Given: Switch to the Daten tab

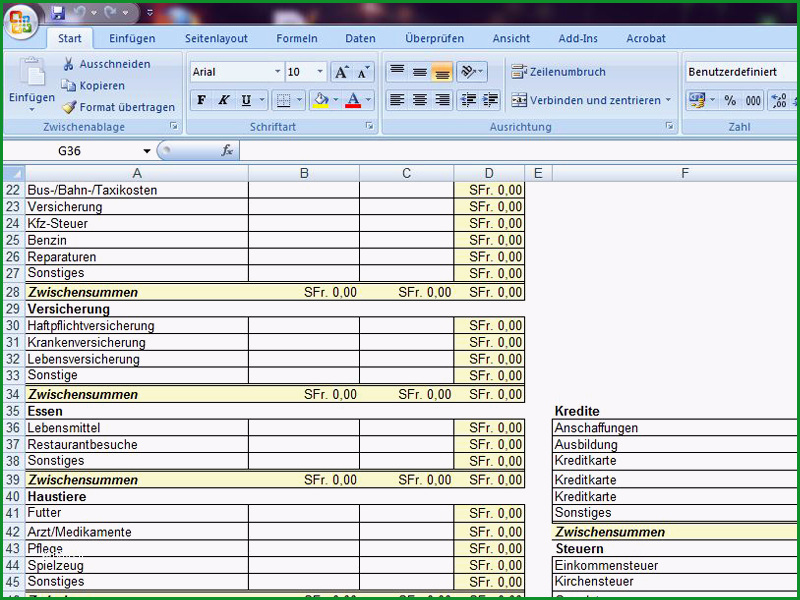Looking at the screenshot, I should 360,38.
